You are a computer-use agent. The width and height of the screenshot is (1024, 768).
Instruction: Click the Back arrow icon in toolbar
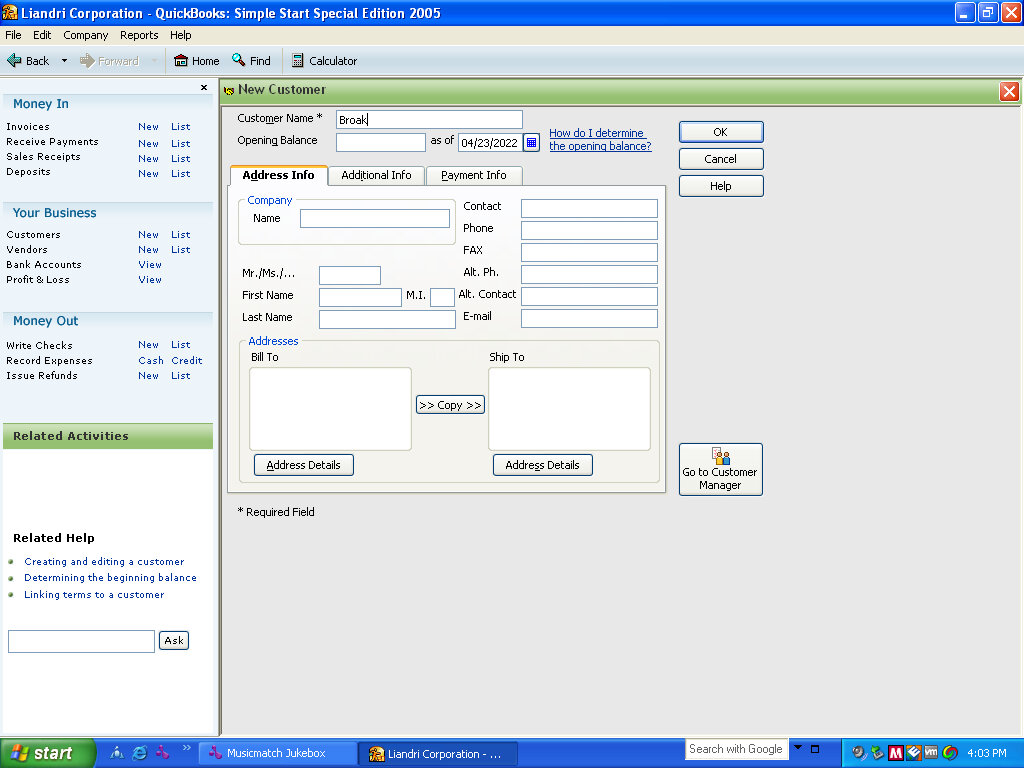pos(15,61)
